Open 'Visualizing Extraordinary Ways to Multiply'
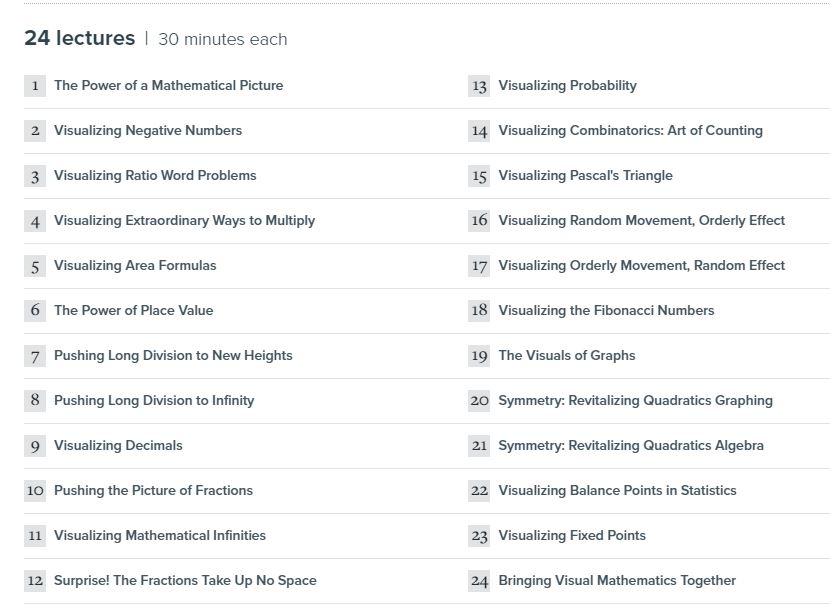830x614 pixels. coord(184,221)
